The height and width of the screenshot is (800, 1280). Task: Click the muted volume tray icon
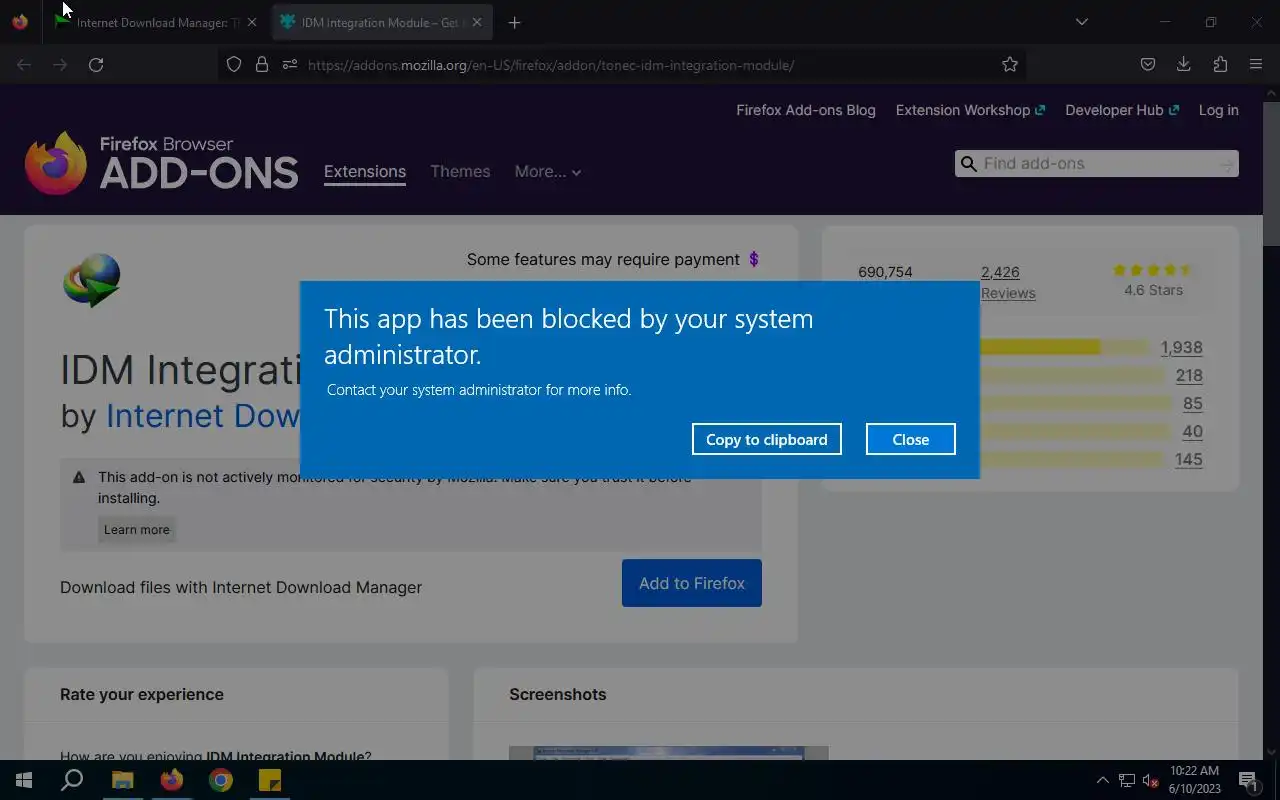(x=1151, y=780)
